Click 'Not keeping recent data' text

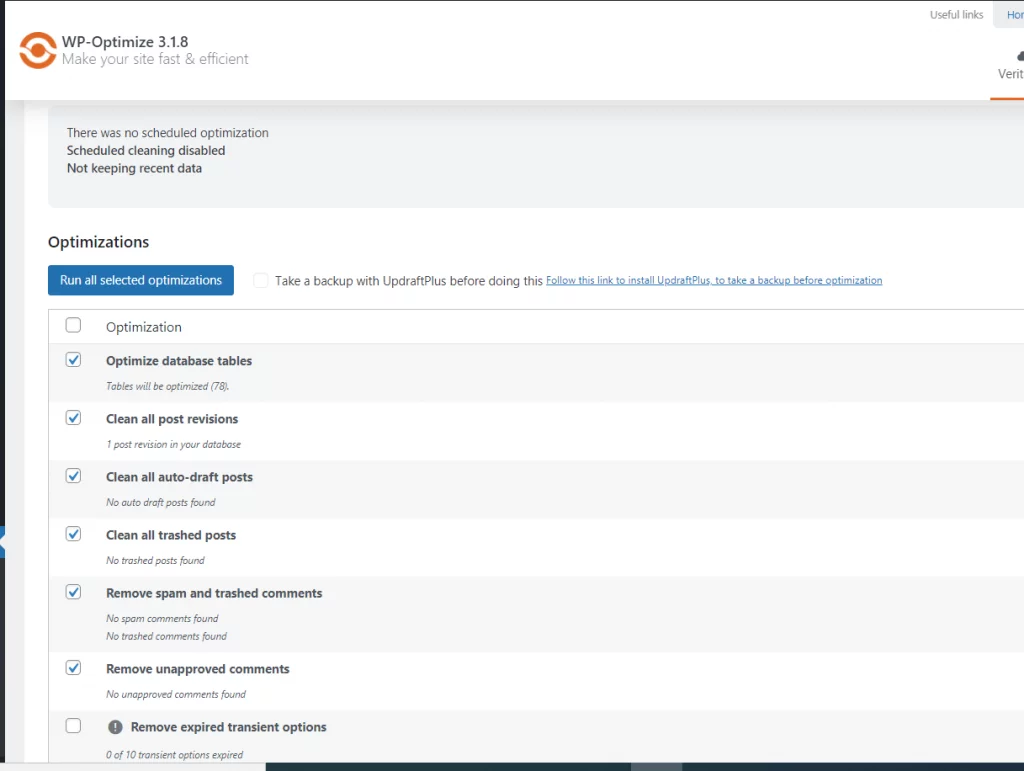click(134, 168)
